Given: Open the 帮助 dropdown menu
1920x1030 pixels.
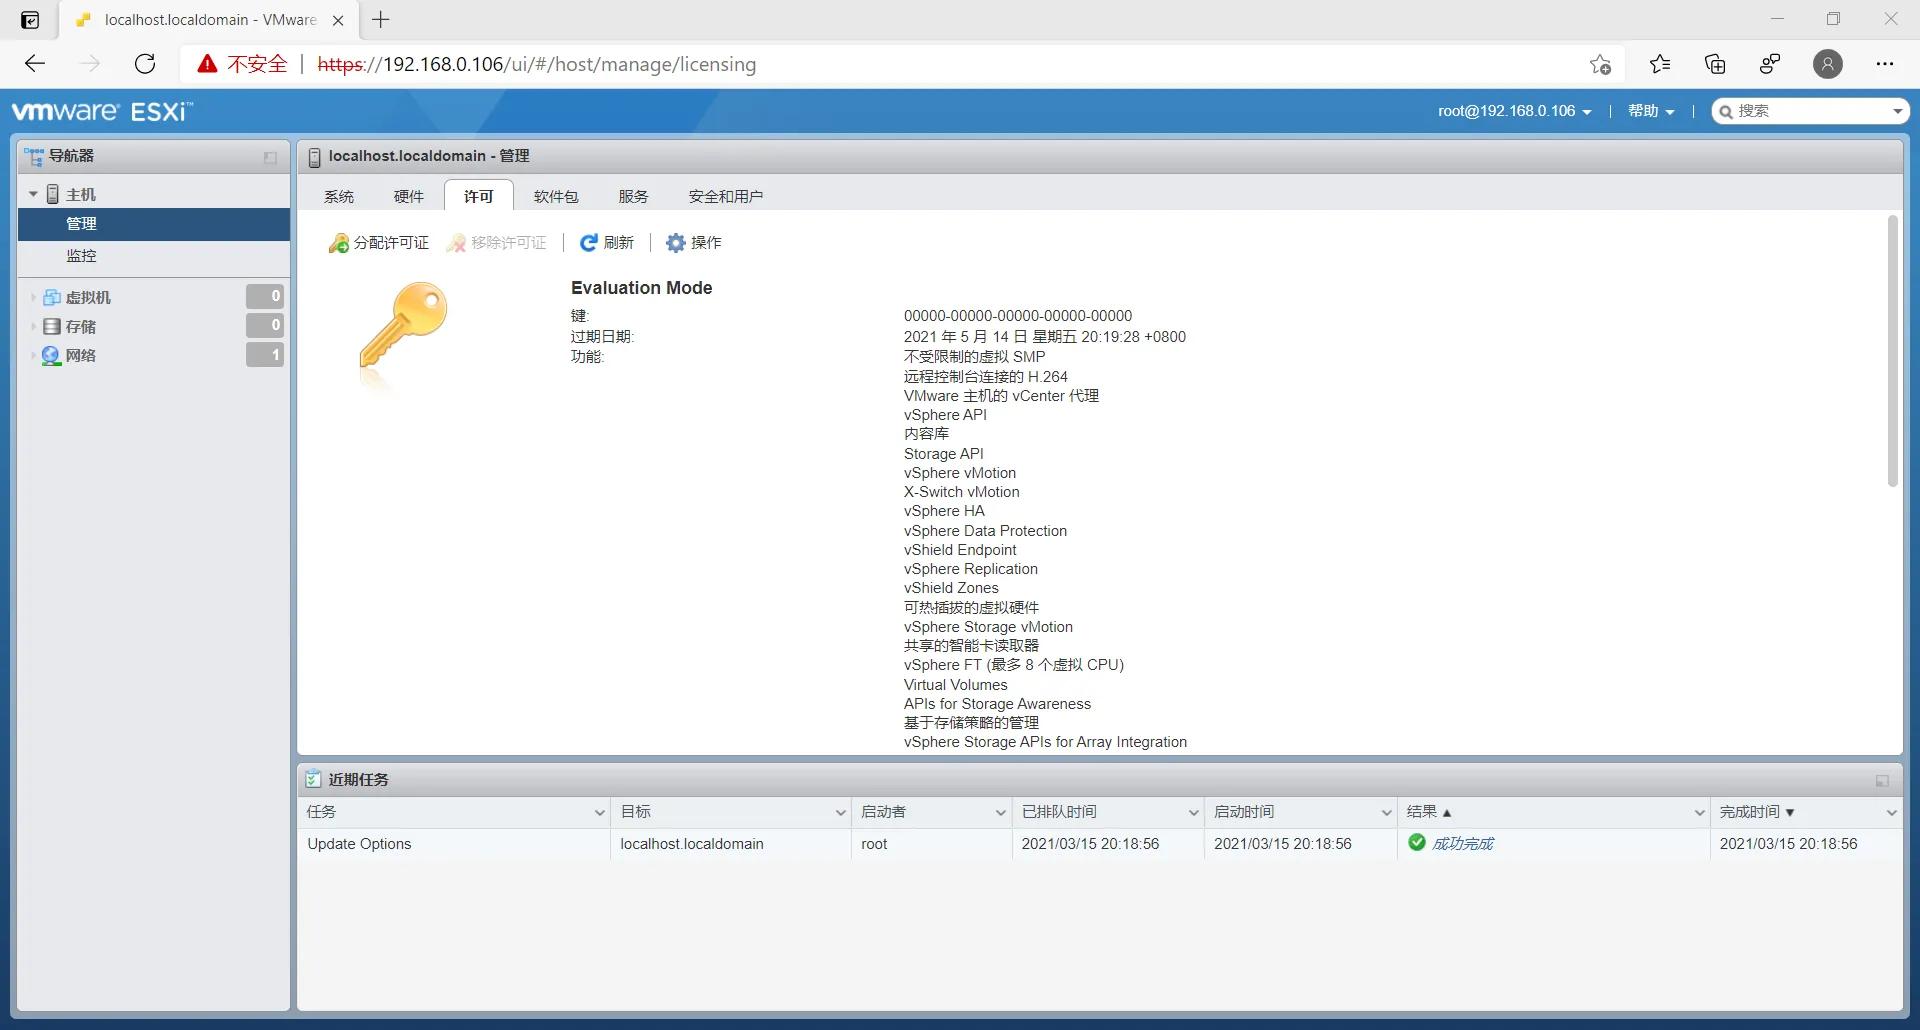Looking at the screenshot, I should pyautogui.click(x=1649, y=111).
